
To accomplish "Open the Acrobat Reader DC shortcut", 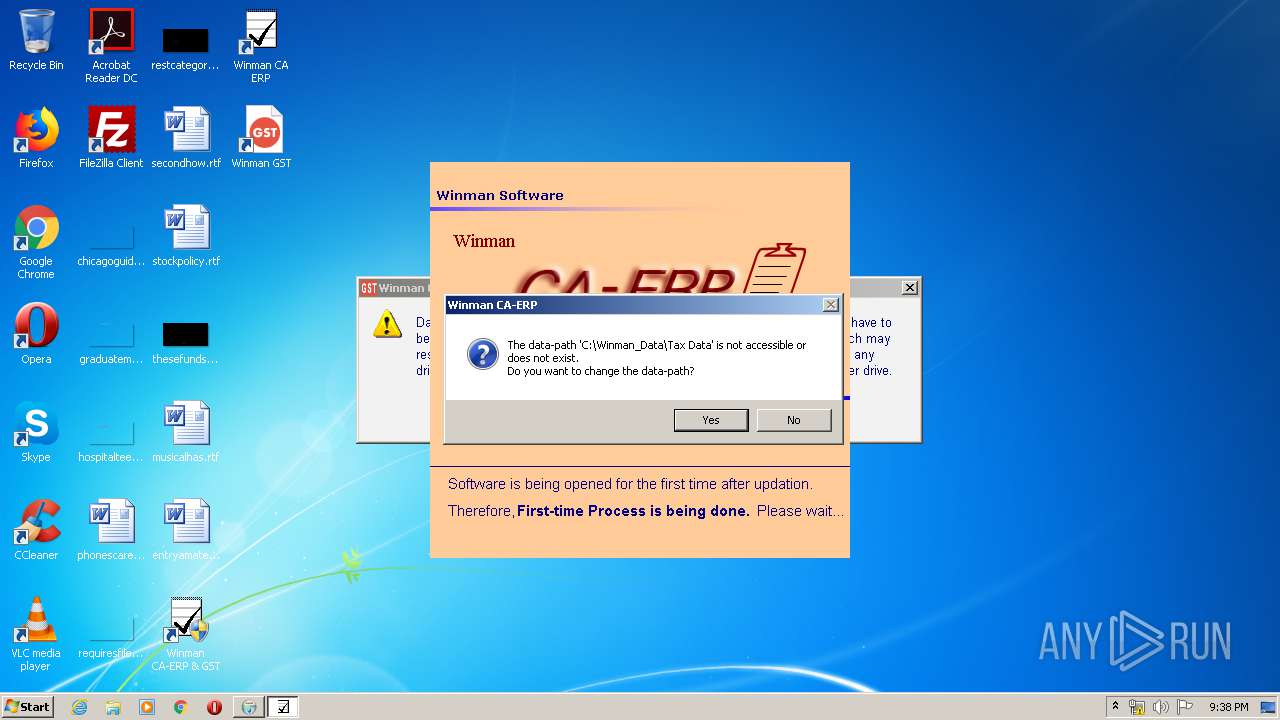I will pos(111,46).
